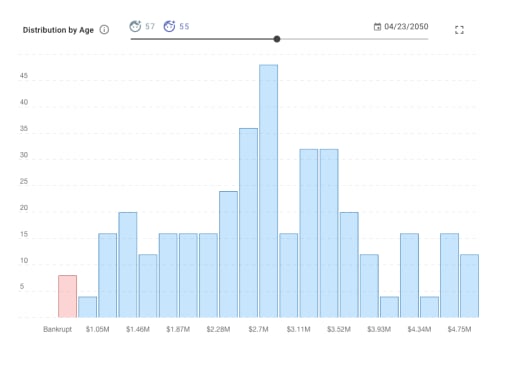
Task: Expand the chart with the fullscreen icon
Action: [459, 30]
